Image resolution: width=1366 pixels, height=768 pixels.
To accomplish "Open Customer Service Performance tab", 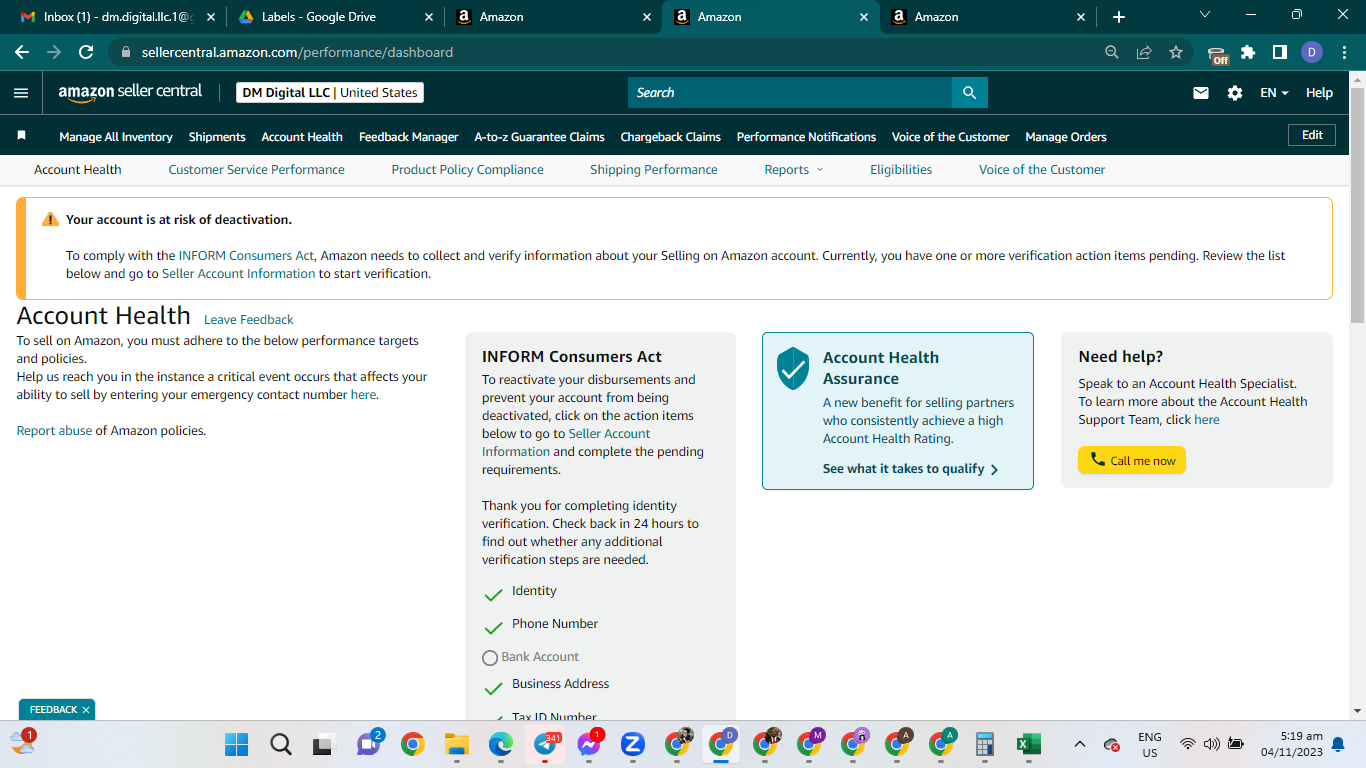I will [257, 170].
